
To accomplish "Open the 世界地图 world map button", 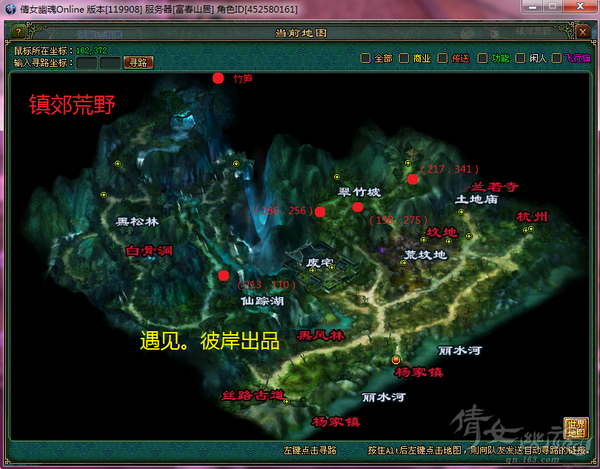I will 576,428.
